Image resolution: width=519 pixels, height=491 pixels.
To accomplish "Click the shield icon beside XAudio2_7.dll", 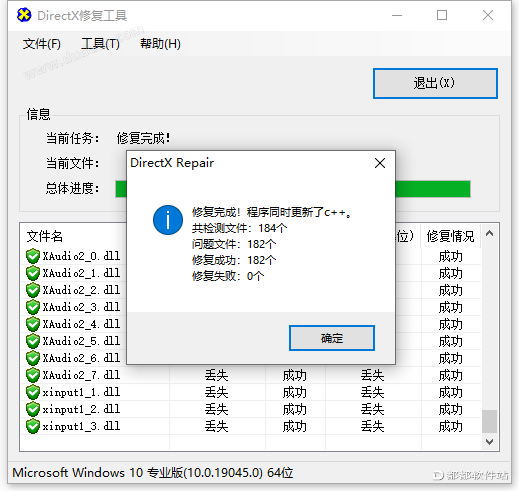I will point(33,375).
